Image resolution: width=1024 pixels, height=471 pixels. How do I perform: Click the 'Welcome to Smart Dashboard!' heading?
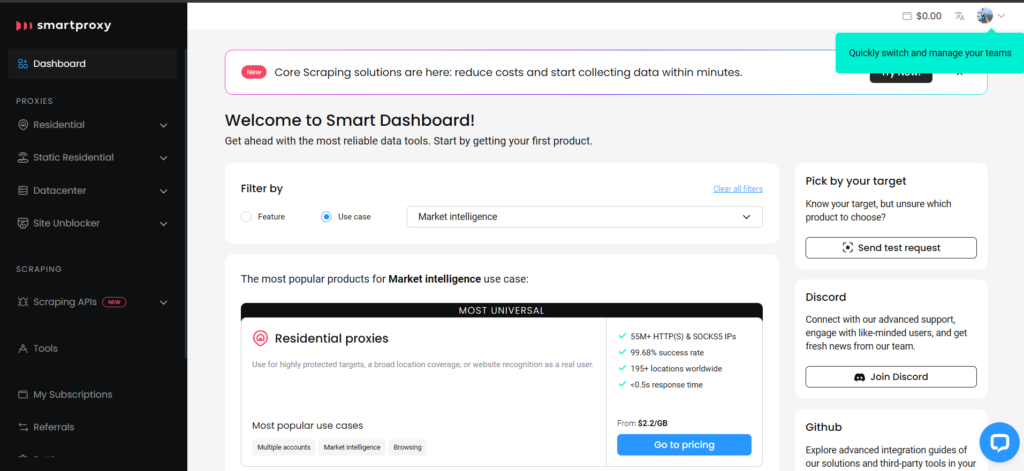(349, 120)
